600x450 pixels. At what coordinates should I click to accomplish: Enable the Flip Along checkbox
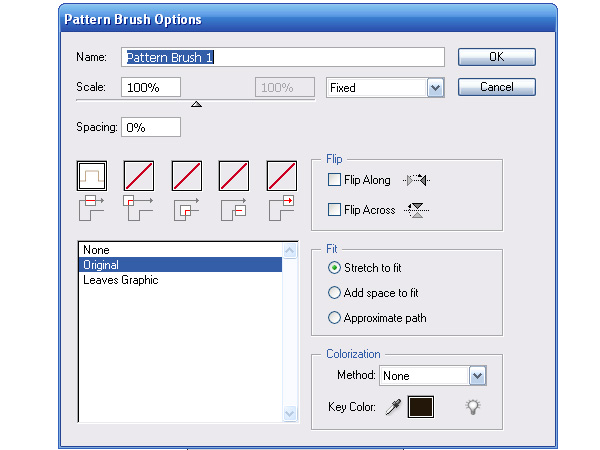[x=334, y=179]
